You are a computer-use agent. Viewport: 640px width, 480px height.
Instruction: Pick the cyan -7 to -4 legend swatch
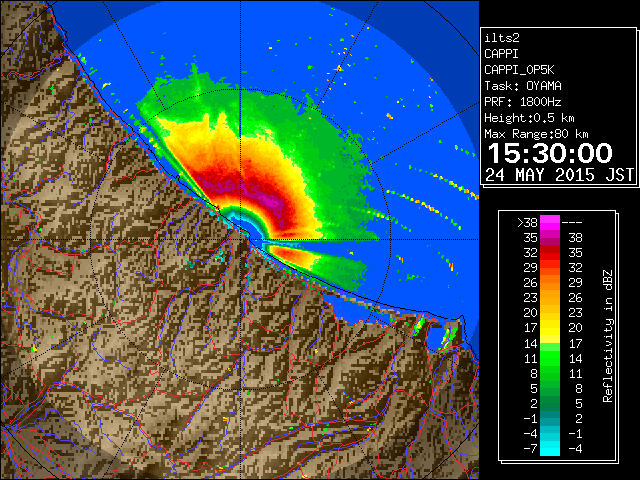(x=550, y=448)
